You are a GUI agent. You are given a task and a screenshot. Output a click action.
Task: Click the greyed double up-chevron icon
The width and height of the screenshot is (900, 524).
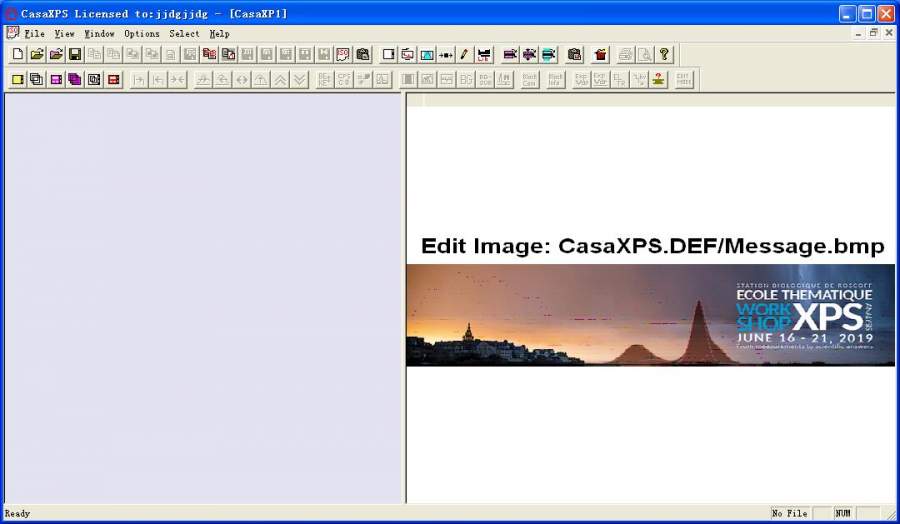[x=280, y=79]
